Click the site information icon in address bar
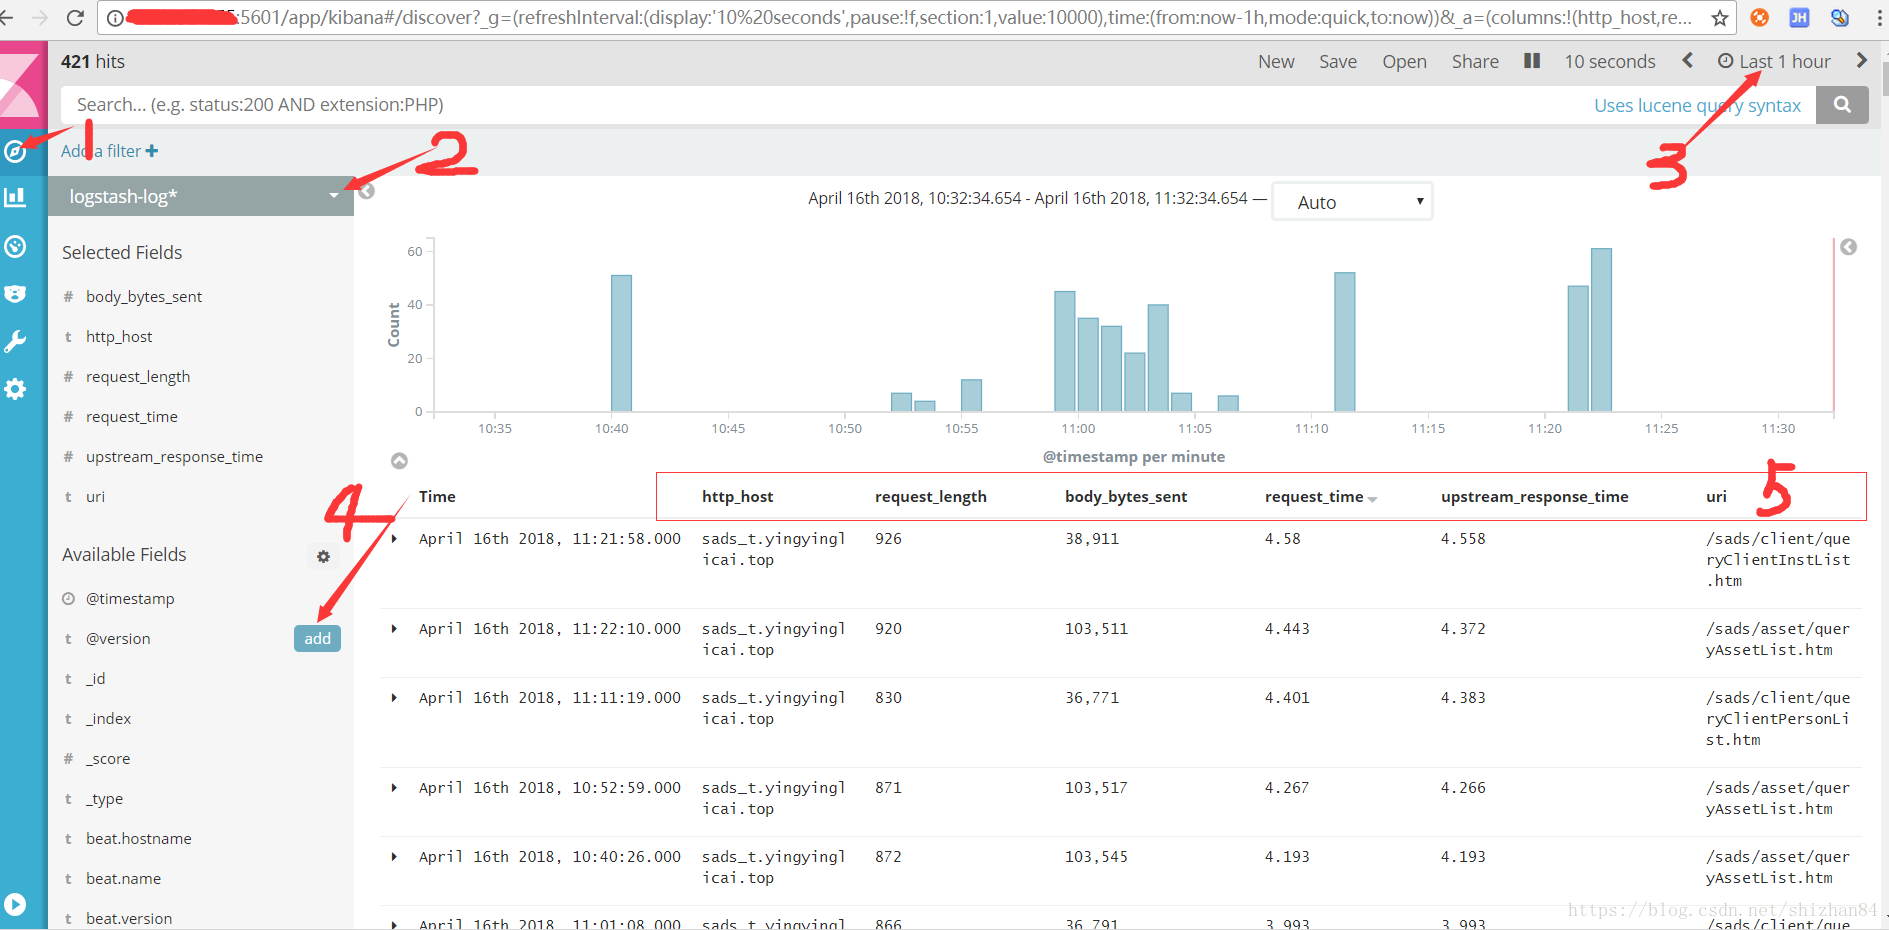This screenshot has height=930, width=1889. (115, 18)
